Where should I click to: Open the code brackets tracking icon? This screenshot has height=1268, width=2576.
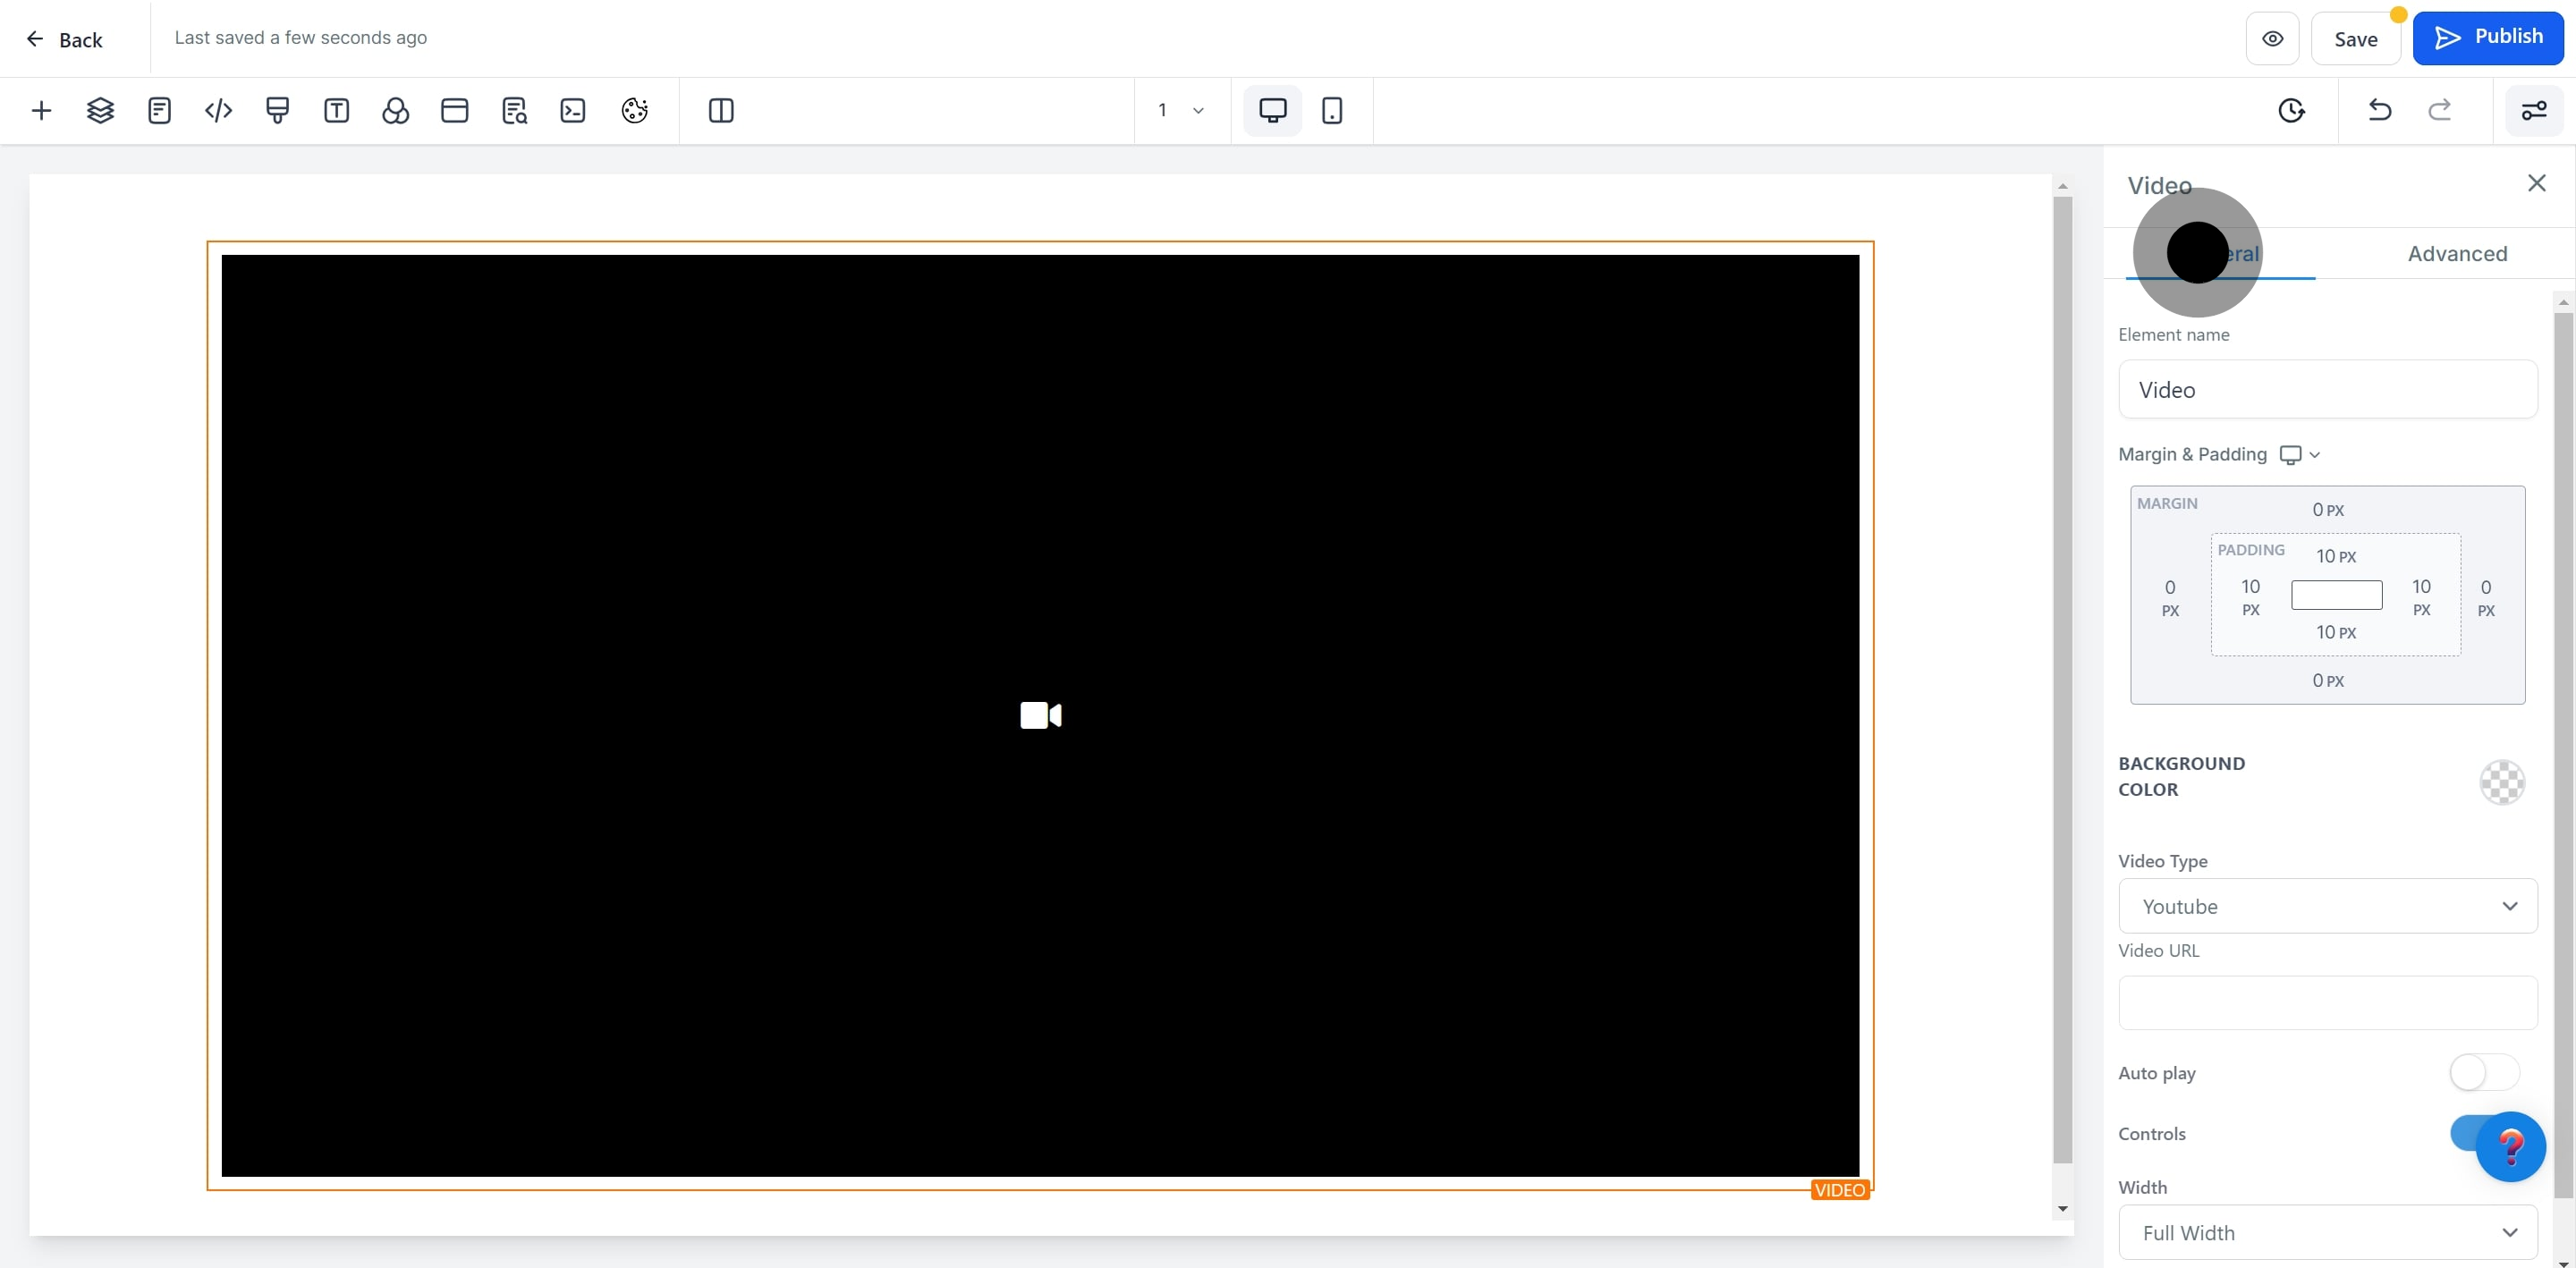(x=218, y=110)
